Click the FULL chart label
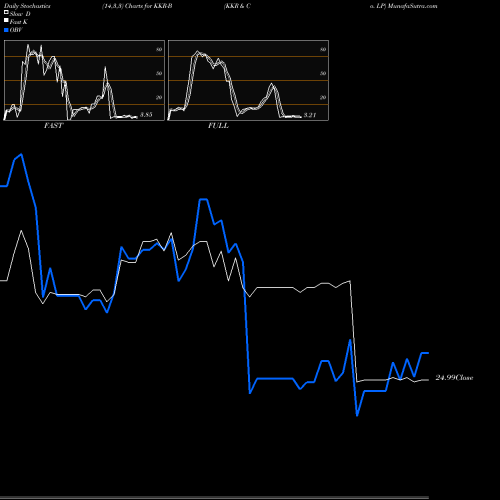500x500 pixels. [218, 126]
